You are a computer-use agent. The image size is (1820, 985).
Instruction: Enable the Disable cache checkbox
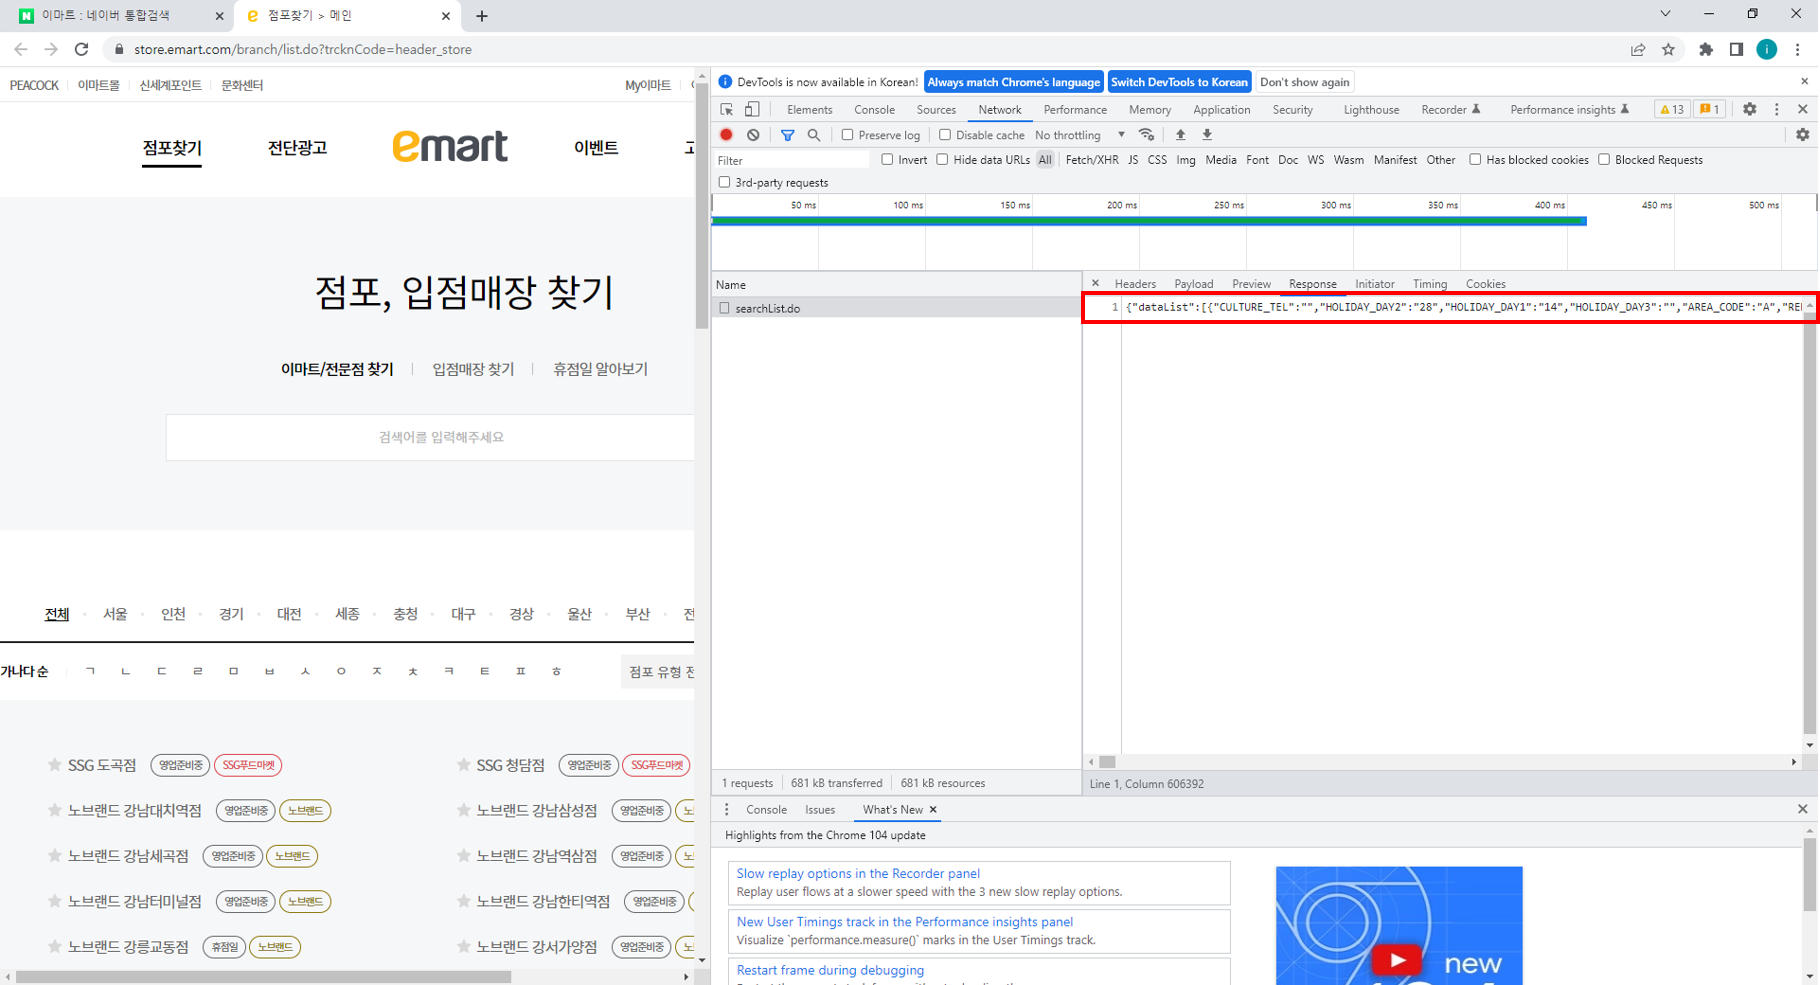945,135
